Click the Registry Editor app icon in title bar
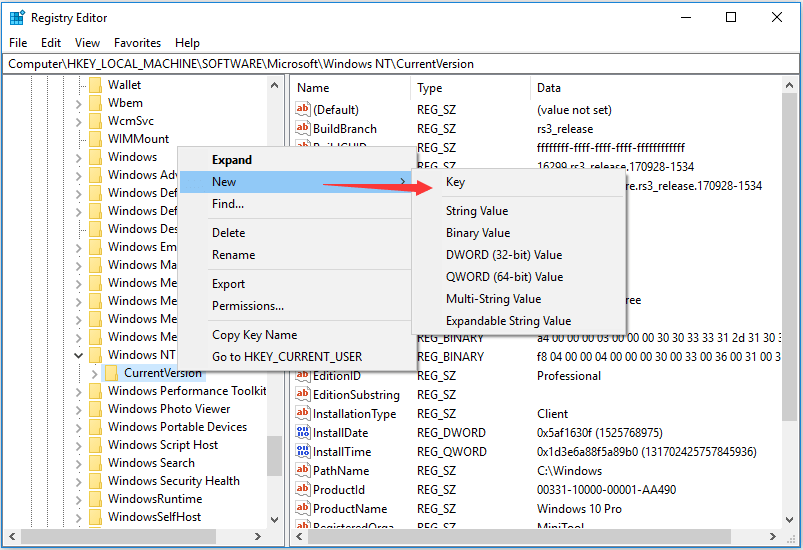The width and height of the screenshot is (803, 550). pos(17,17)
